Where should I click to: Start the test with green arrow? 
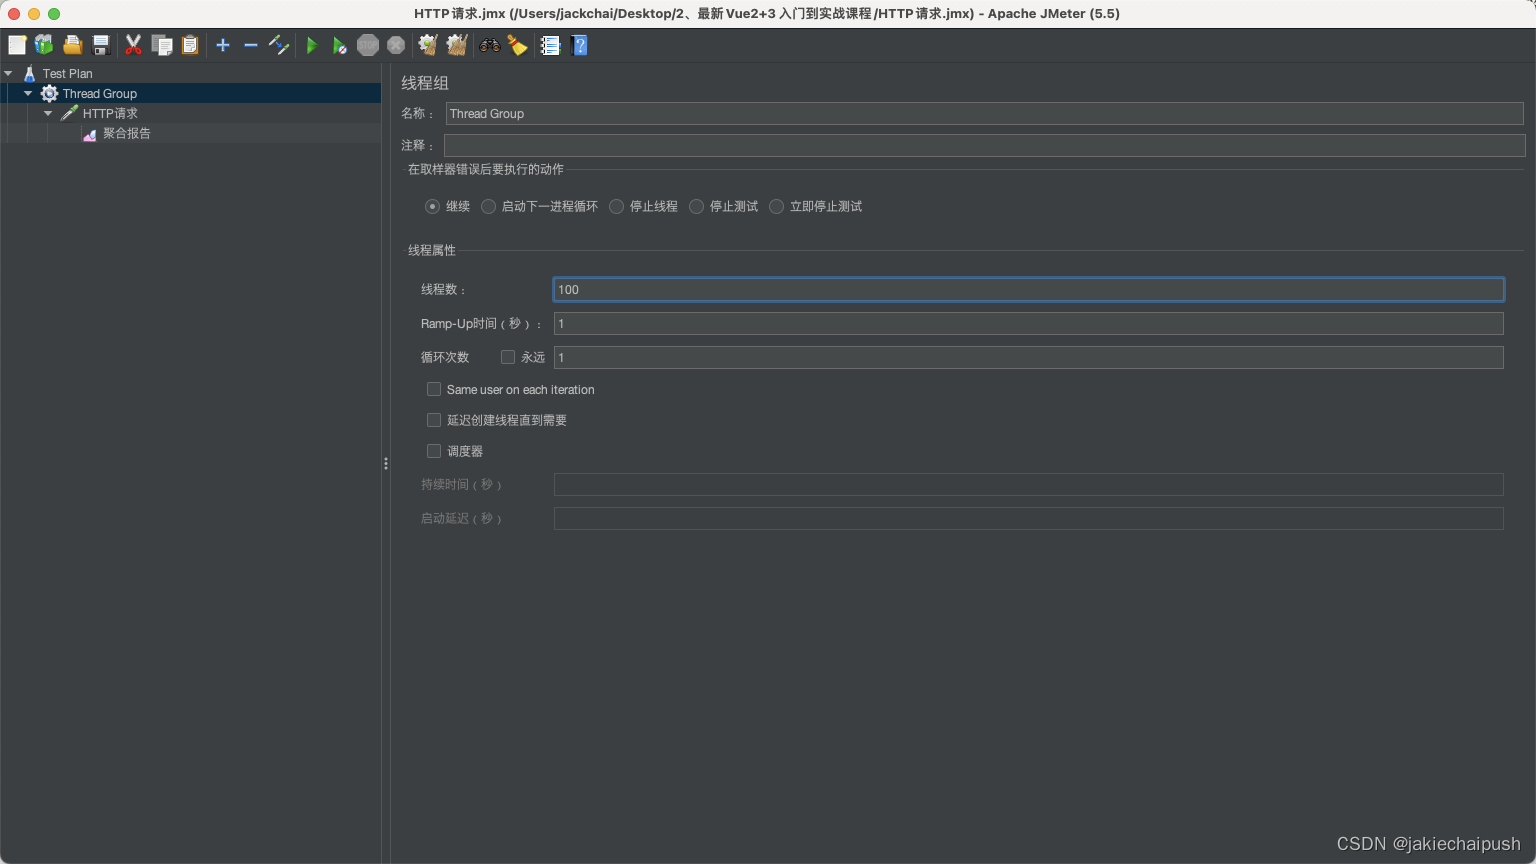(312, 45)
